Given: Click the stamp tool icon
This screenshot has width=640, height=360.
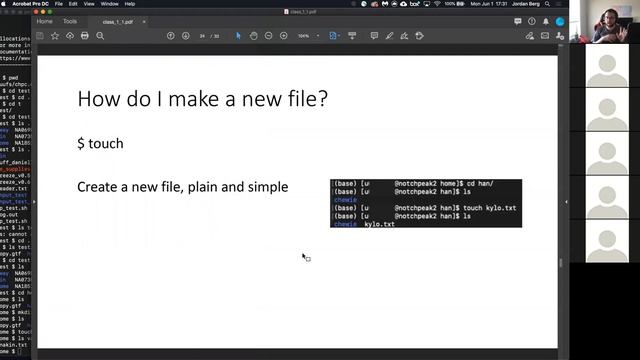Looking at the screenshot, I should point(419,36).
